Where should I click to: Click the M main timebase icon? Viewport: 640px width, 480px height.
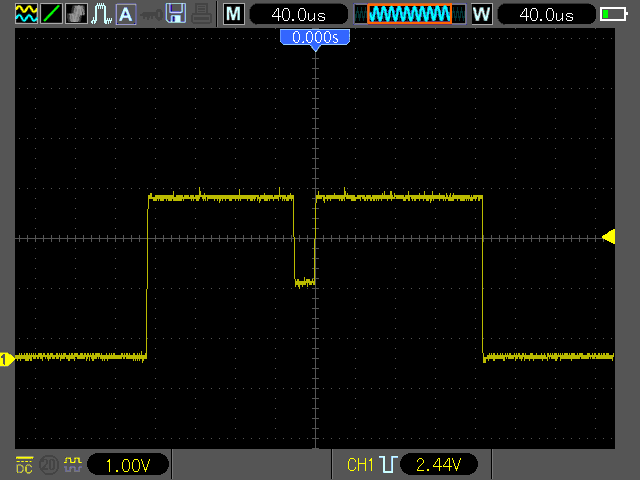coord(233,14)
